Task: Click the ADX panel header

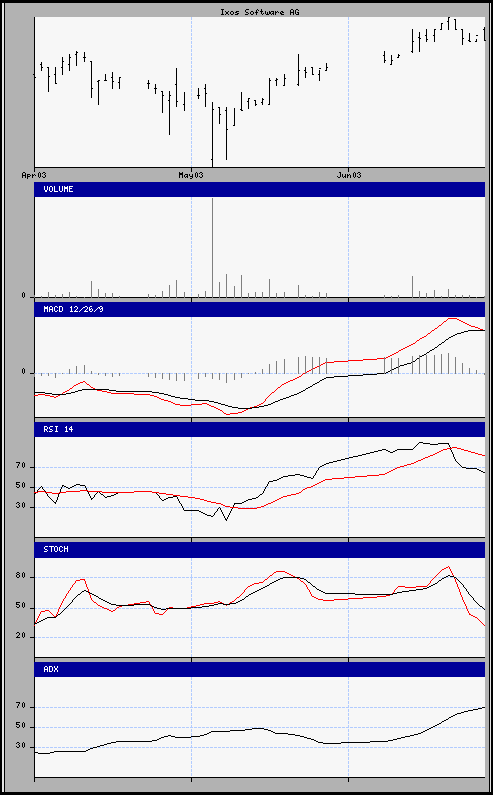Action: (260, 669)
